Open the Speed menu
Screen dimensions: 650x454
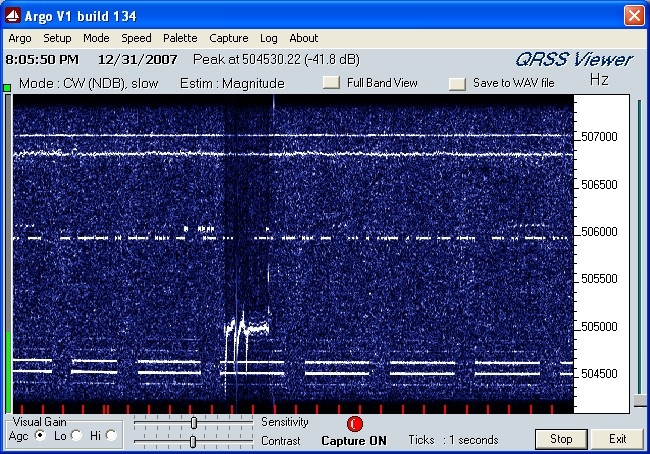(136, 39)
